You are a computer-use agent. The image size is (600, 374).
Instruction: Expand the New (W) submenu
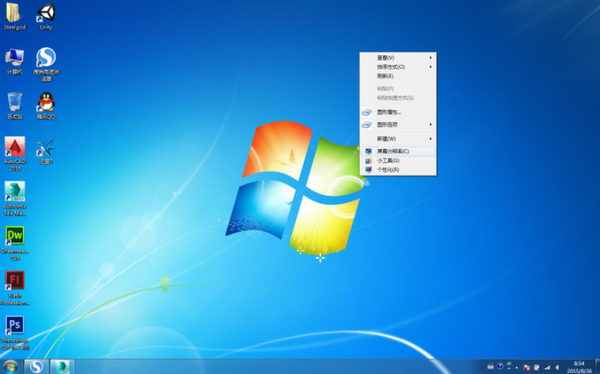click(x=398, y=139)
